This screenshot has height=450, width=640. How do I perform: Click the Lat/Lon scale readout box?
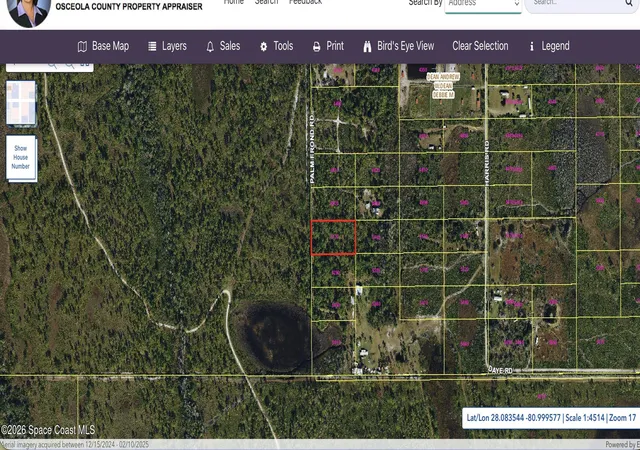coord(551,418)
